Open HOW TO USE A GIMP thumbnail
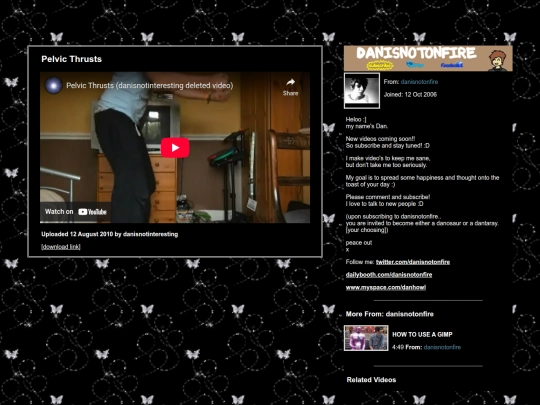540x405 pixels. [x=366, y=338]
